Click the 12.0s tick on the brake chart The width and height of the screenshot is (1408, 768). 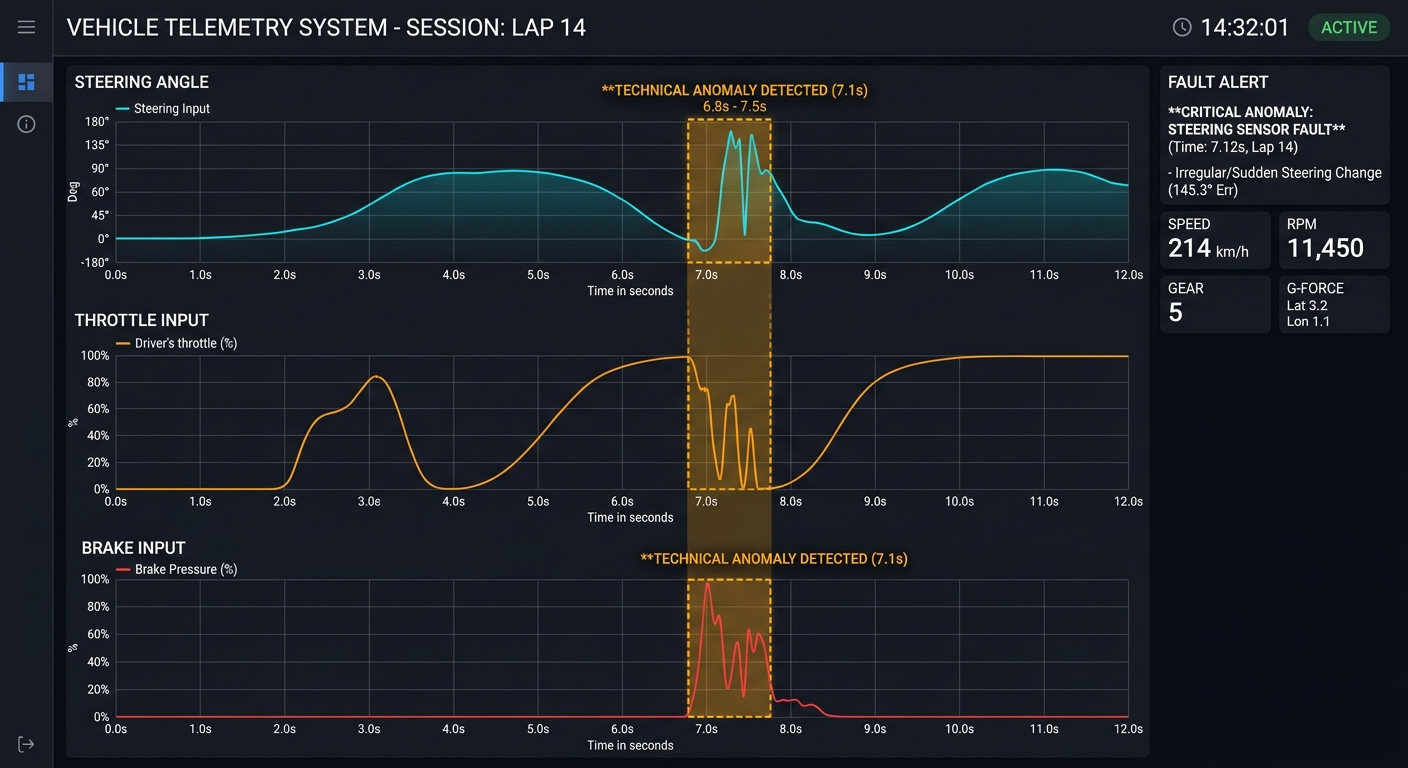(x=1129, y=729)
